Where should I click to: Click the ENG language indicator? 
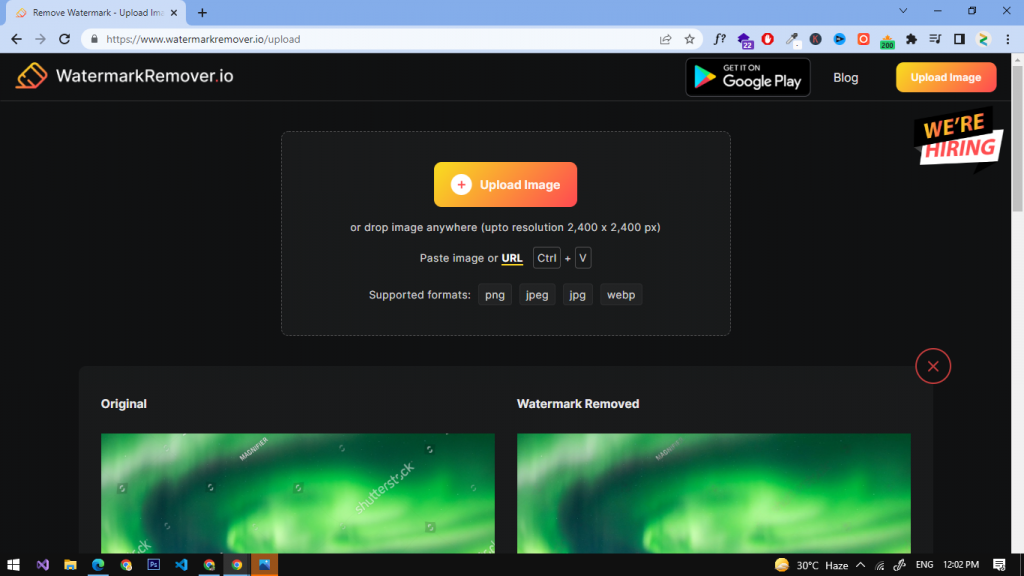click(924, 565)
